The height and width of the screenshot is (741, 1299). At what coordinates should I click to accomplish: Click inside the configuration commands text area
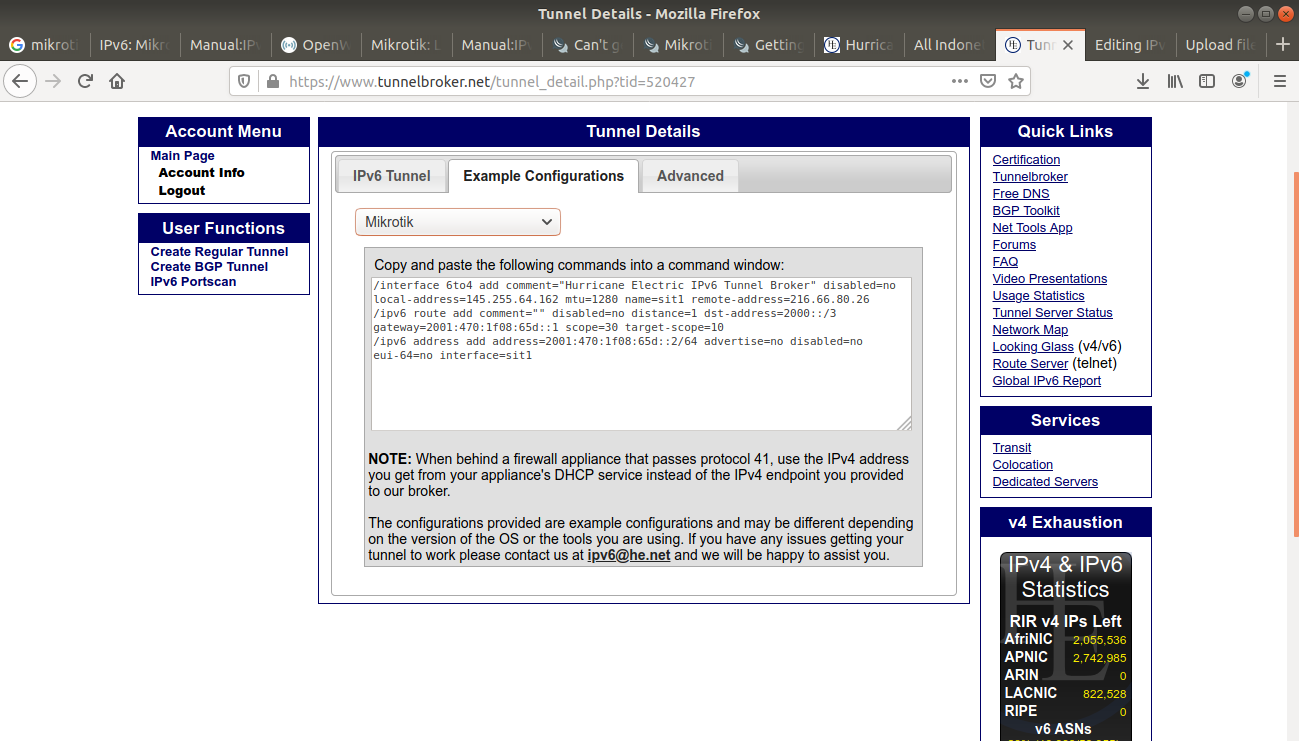click(x=640, y=390)
